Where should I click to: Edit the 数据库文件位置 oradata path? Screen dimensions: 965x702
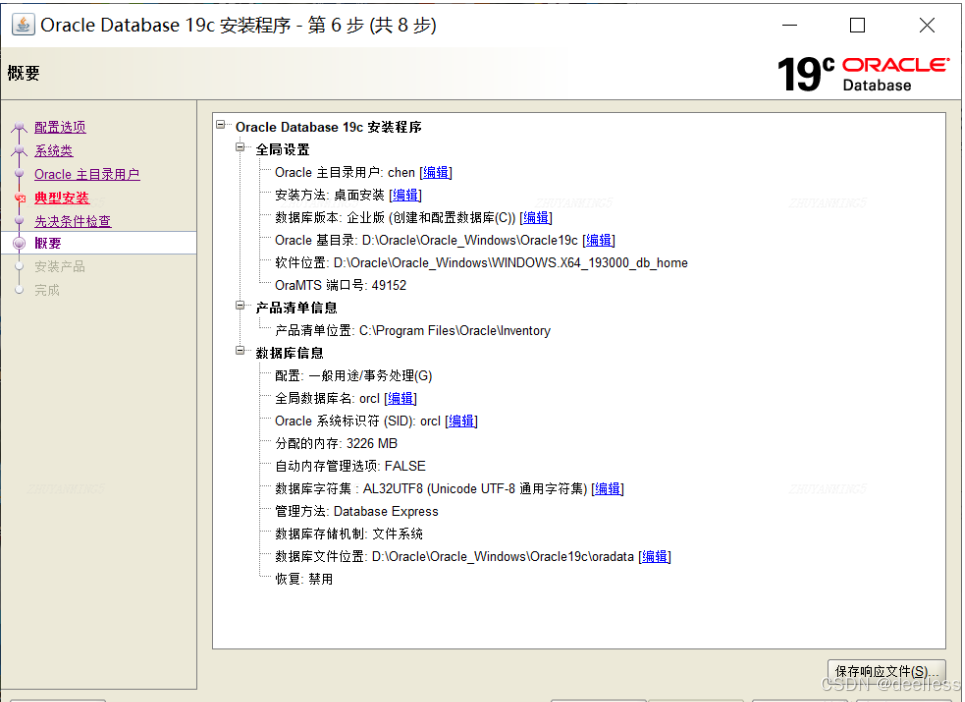point(655,556)
